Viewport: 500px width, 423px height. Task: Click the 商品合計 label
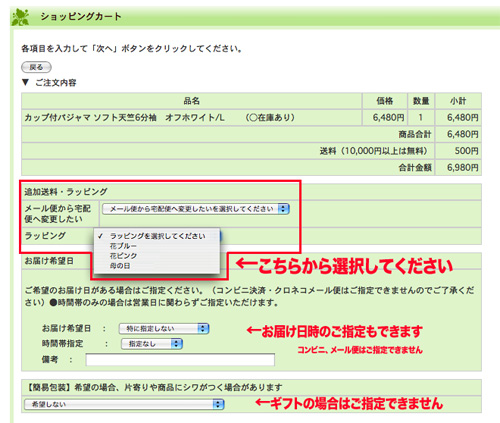pyautogui.click(x=415, y=134)
